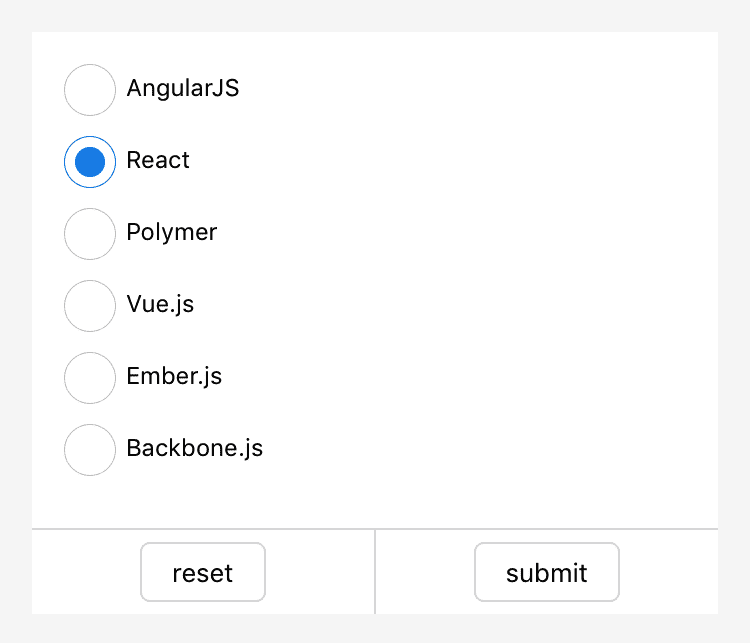This screenshot has height=643, width=750.
Task: Click the React text label
Action: [x=158, y=160]
